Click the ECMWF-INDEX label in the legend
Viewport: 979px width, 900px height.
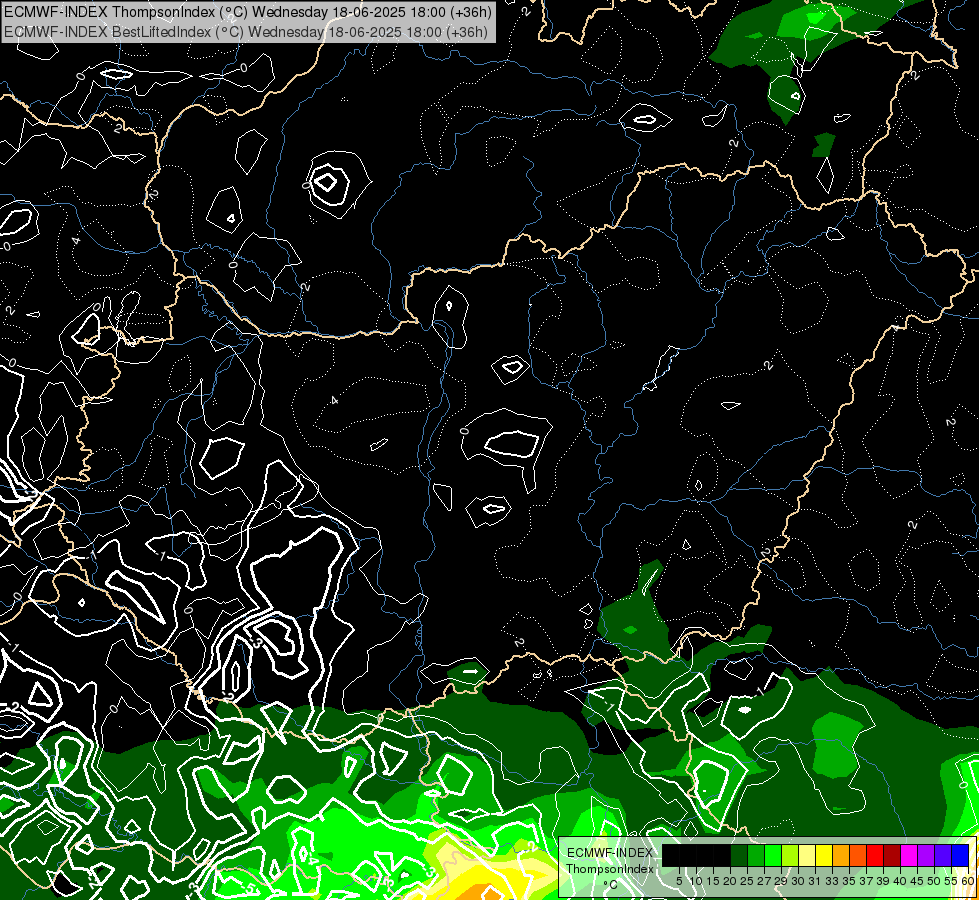pos(610,853)
